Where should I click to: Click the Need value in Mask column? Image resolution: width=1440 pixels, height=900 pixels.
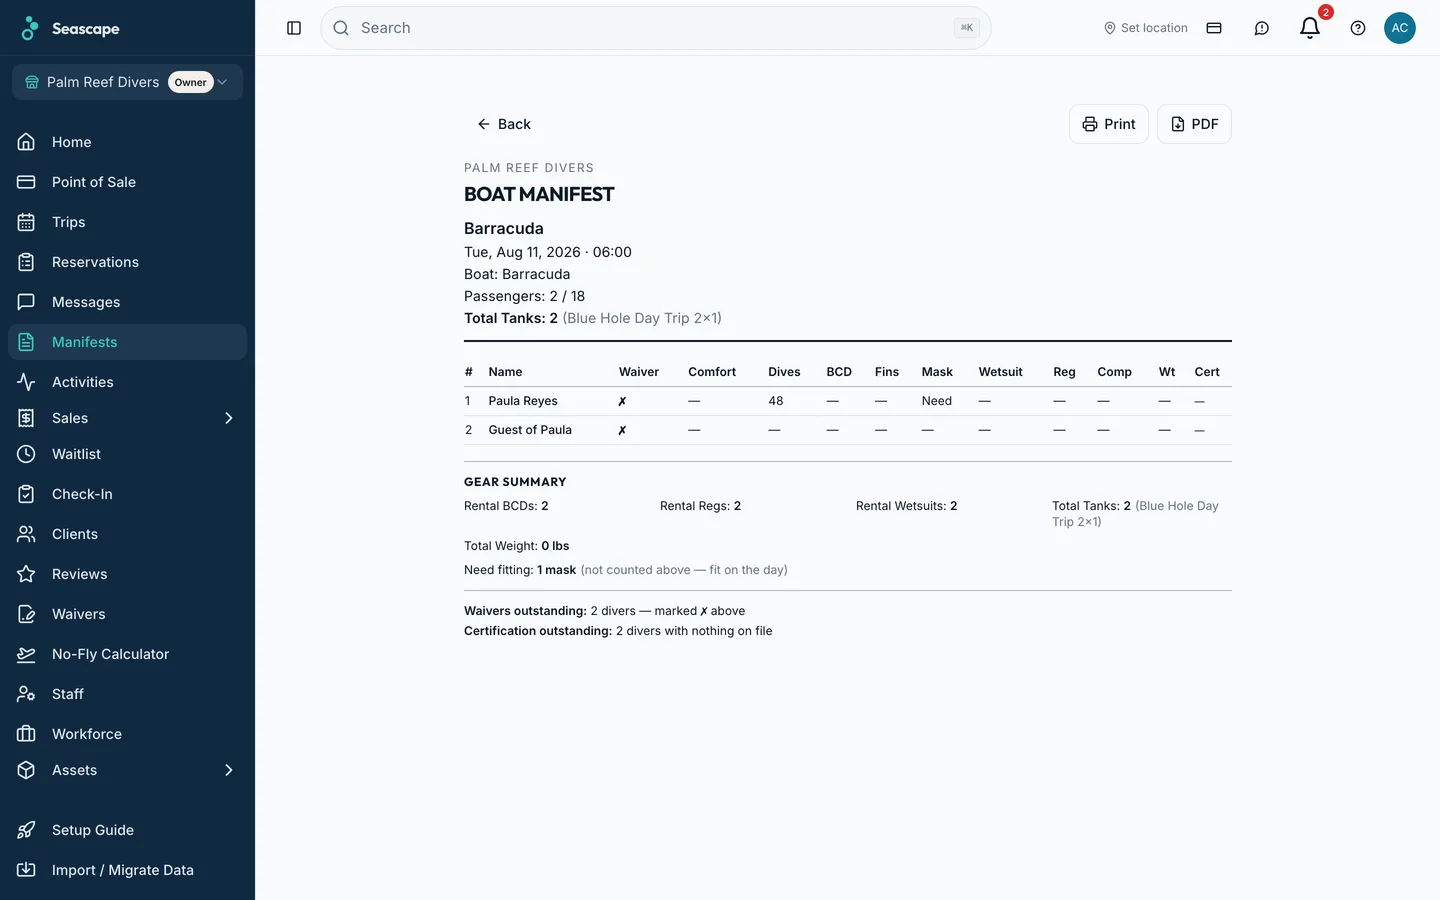(x=937, y=401)
